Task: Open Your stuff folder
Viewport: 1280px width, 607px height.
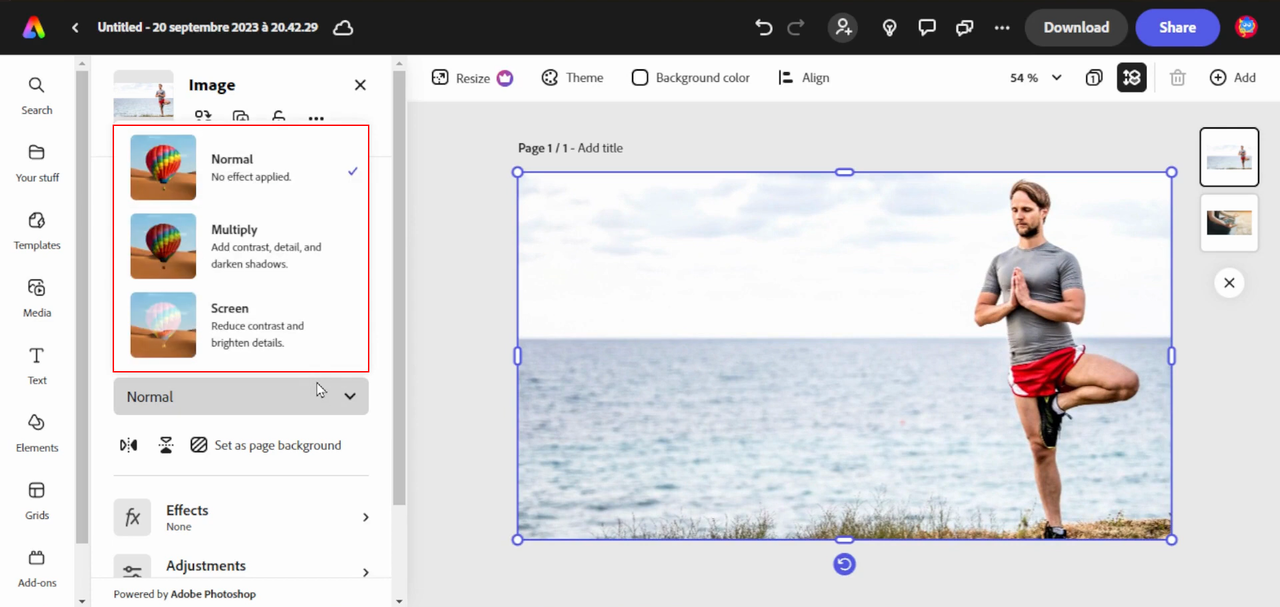Action: click(37, 163)
